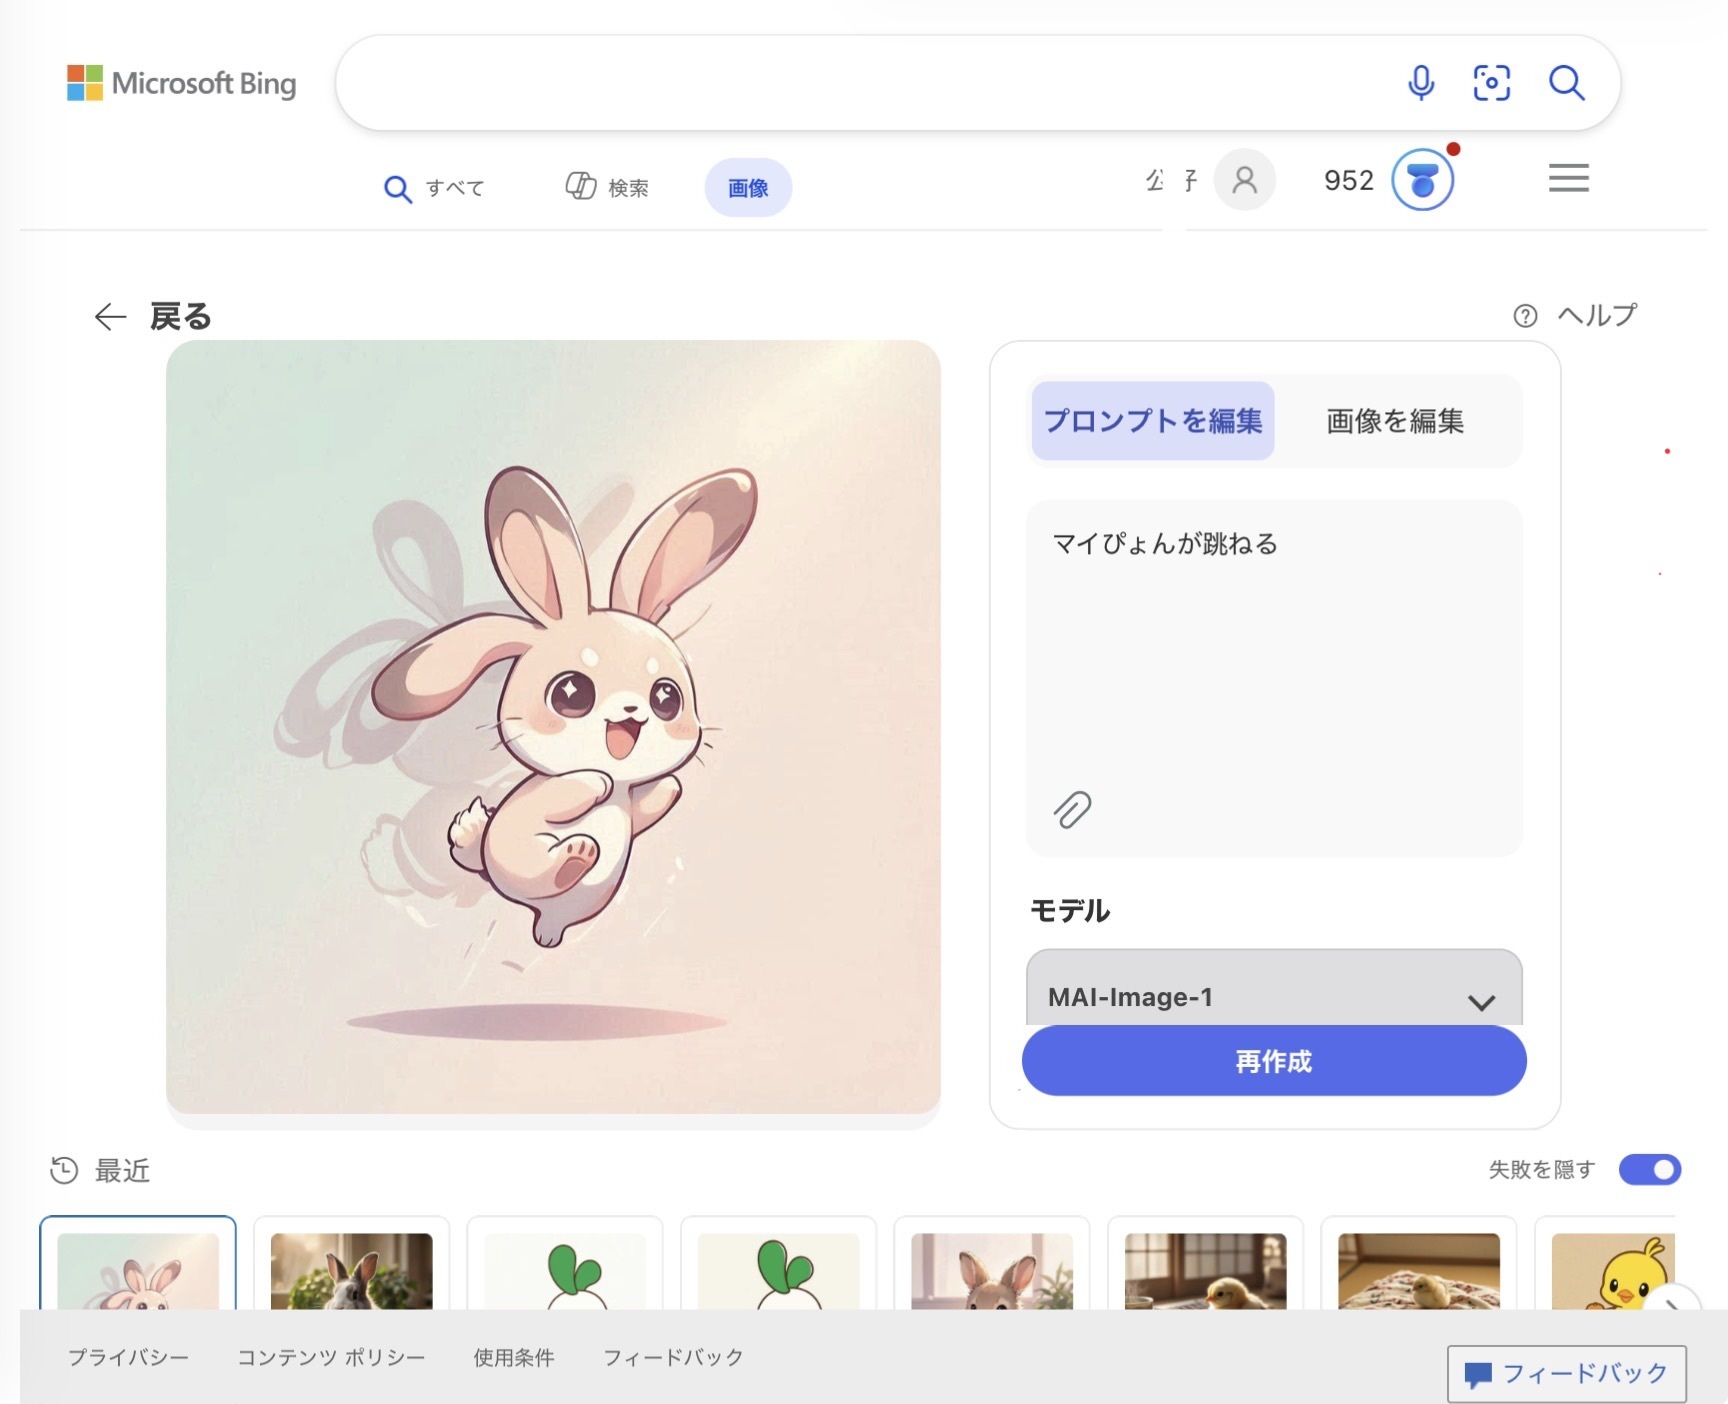Open visual search camera icon
Screen dimensions: 1728x1404
[x=1491, y=83]
